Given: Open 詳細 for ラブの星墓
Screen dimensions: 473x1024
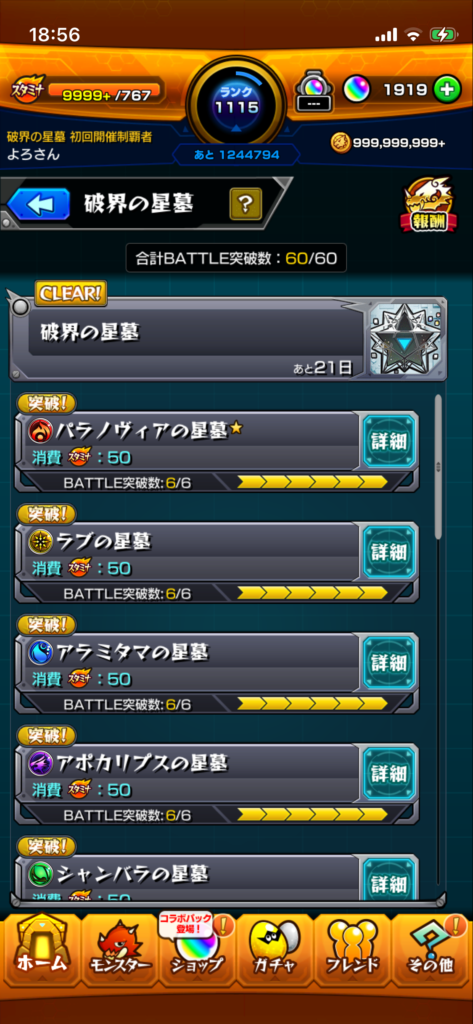Looking at the screenshot, I should 389,552.
